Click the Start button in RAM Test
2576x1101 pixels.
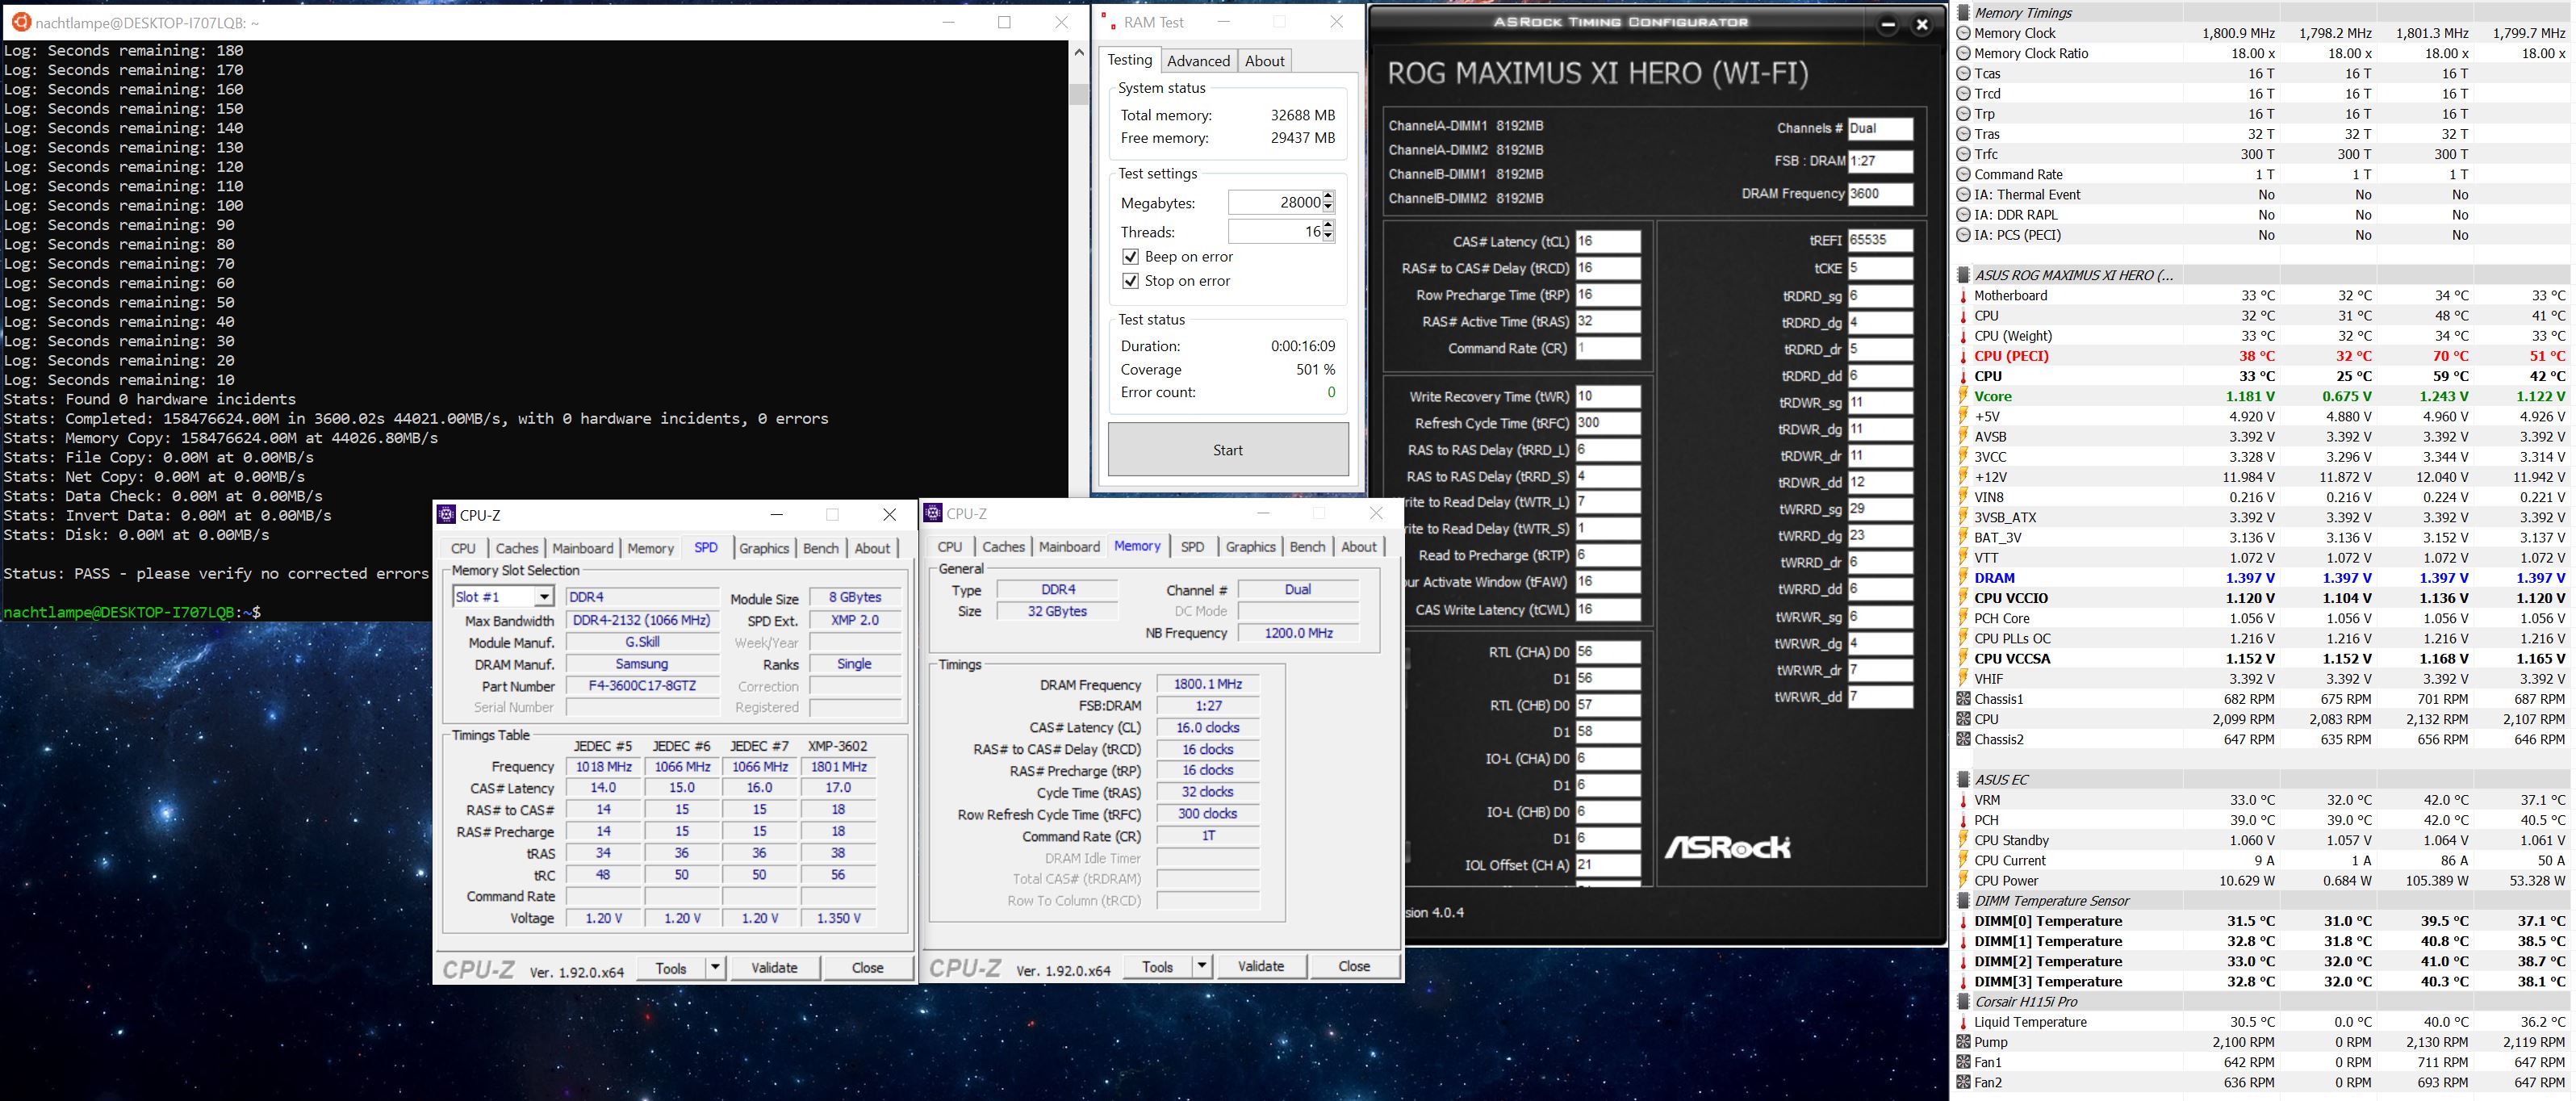[x=1228, y=449]
